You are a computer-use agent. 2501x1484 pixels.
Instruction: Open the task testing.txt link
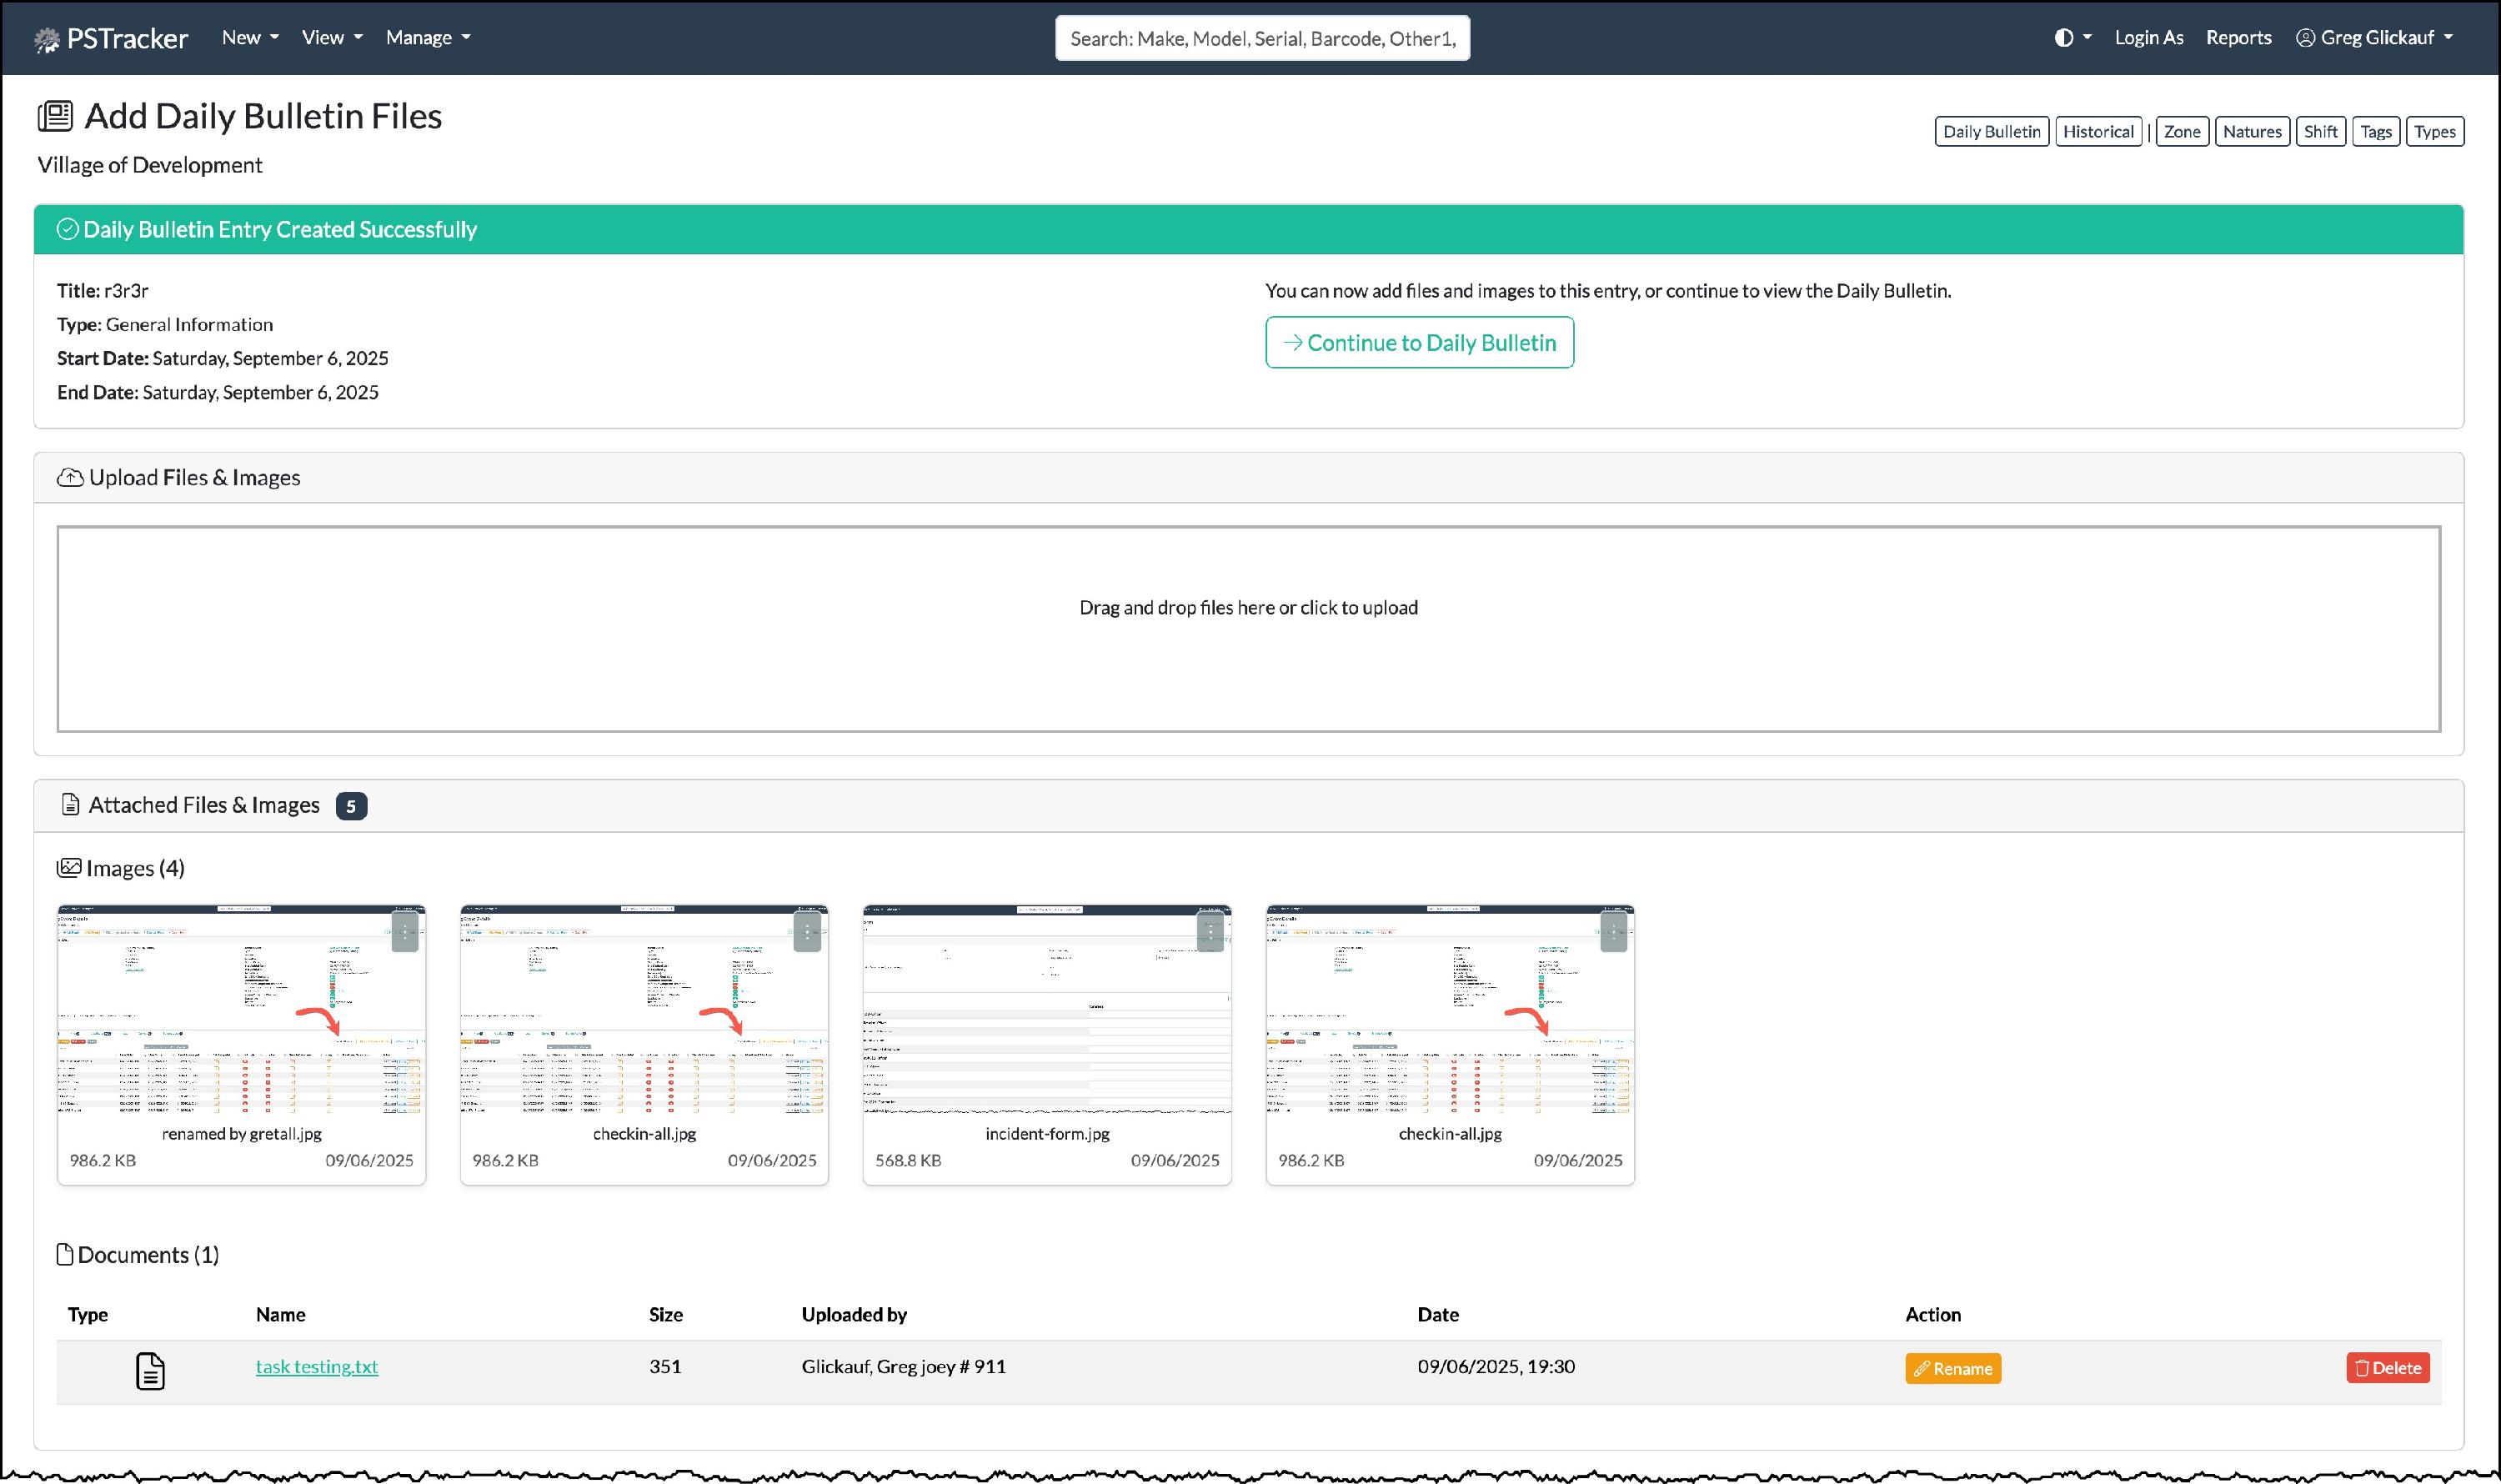[x=317, y=1367]
